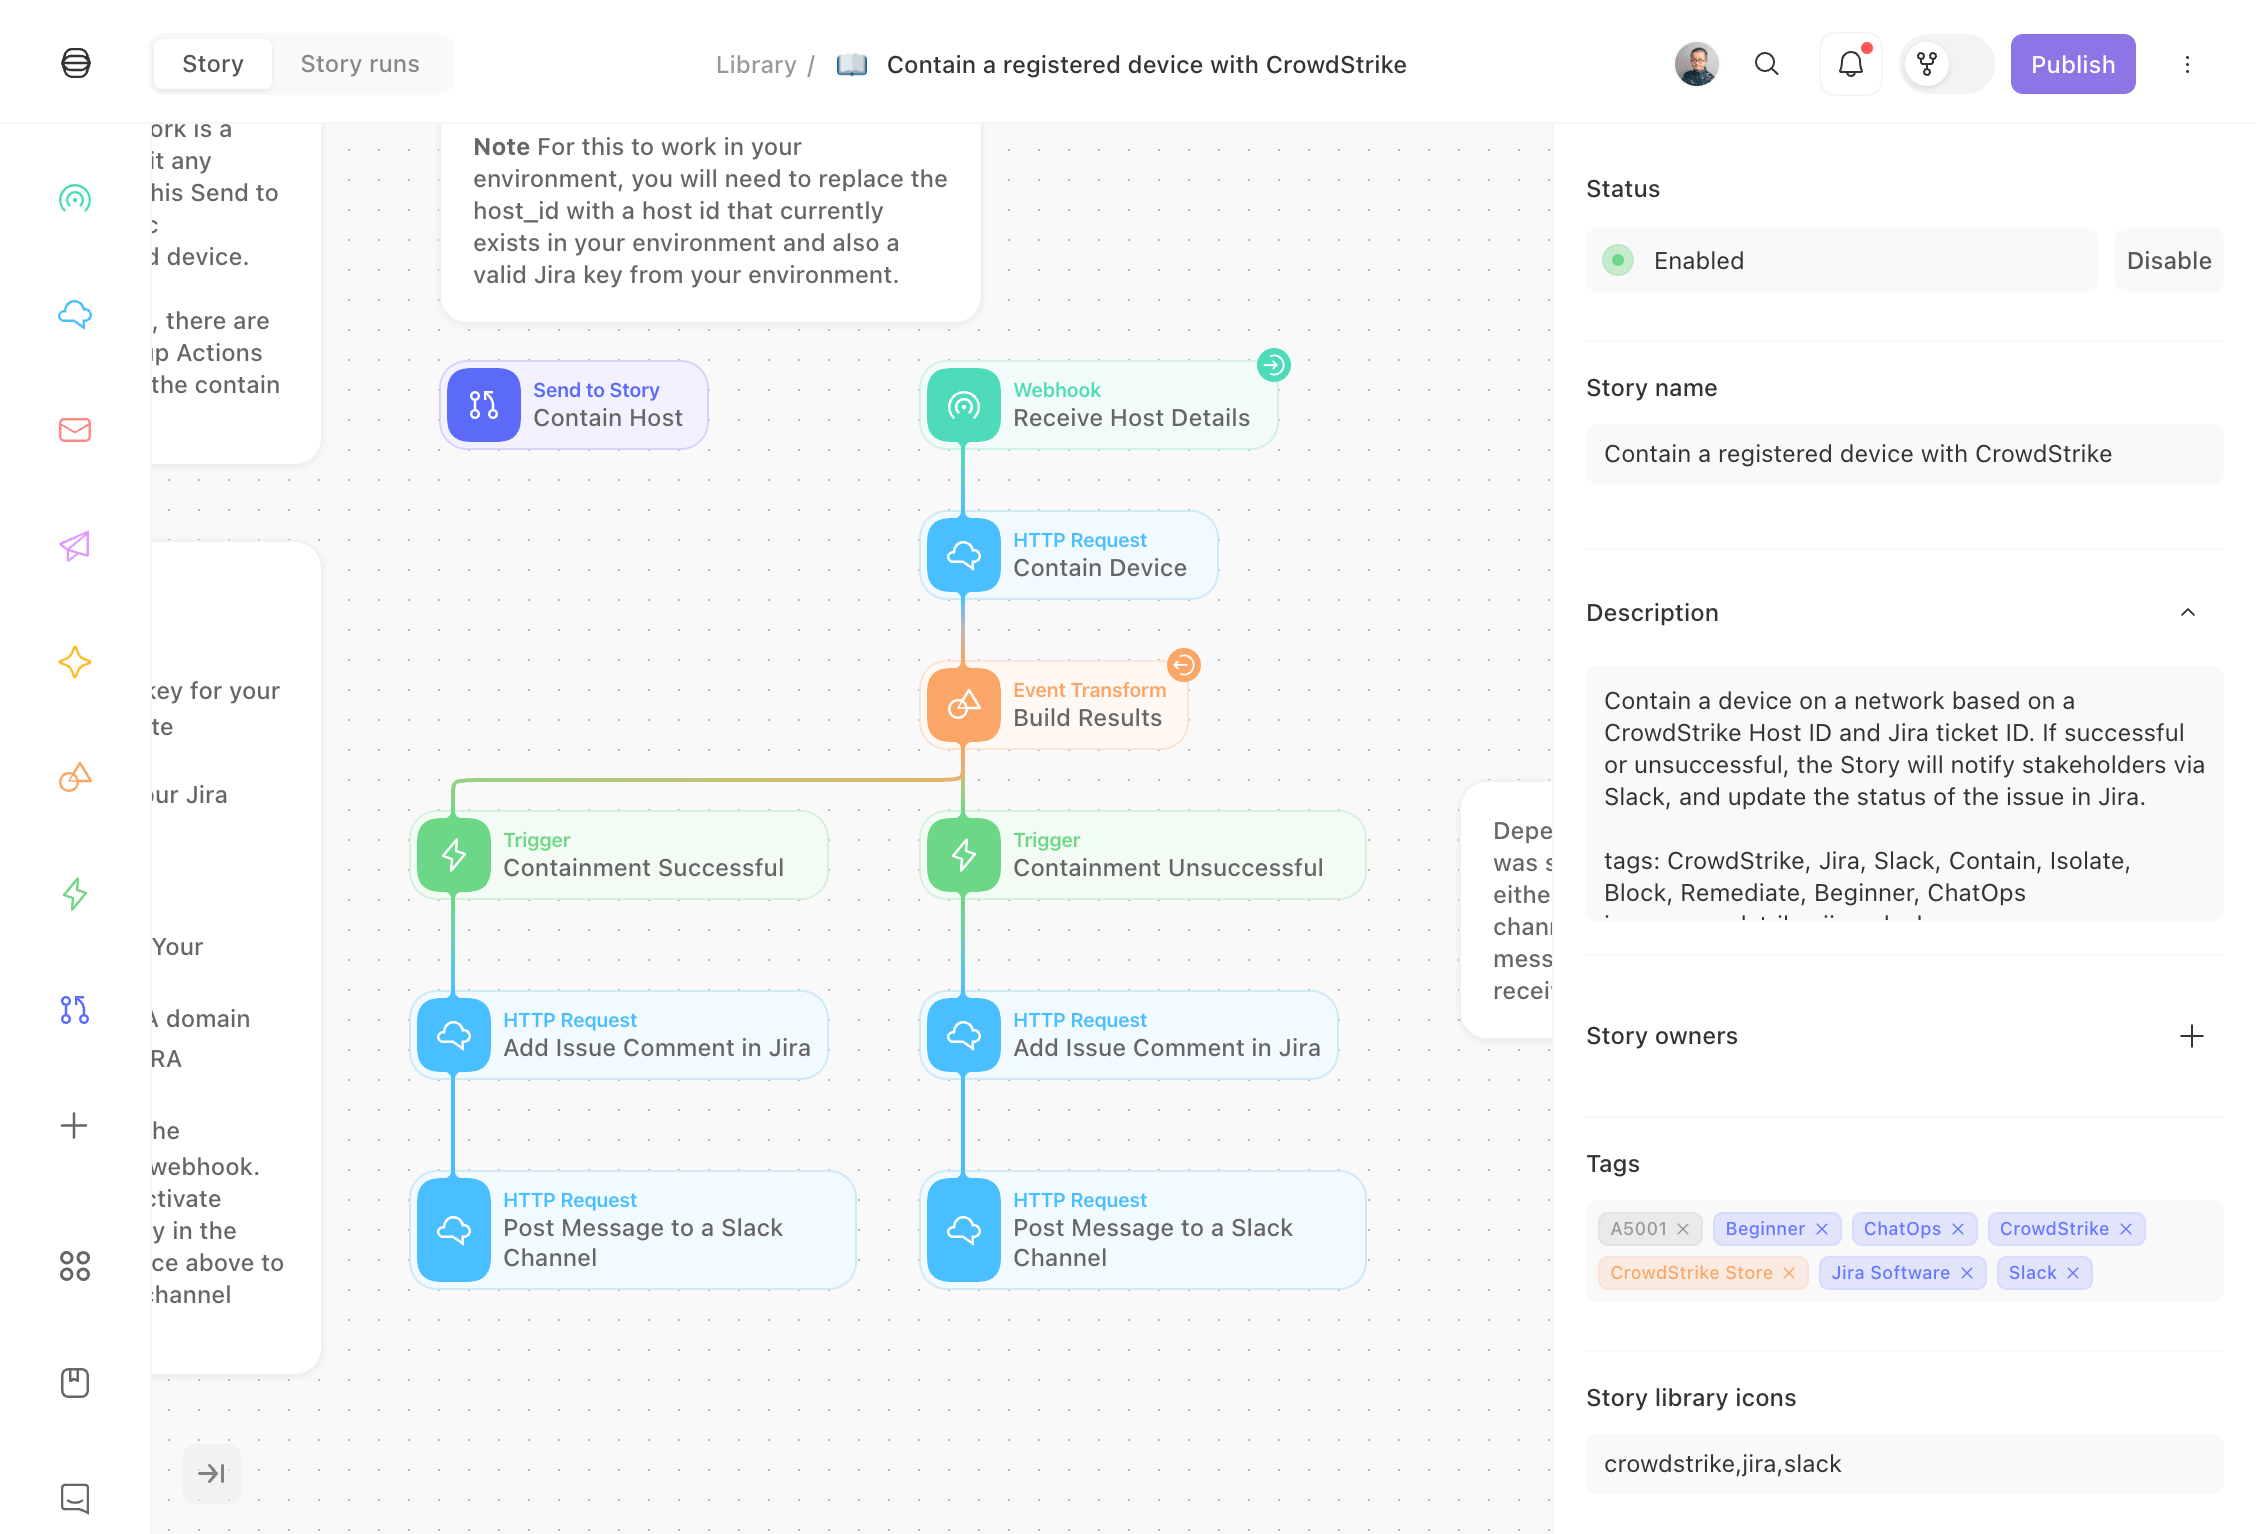Open the Library breadcrumb link

(756, 65)
